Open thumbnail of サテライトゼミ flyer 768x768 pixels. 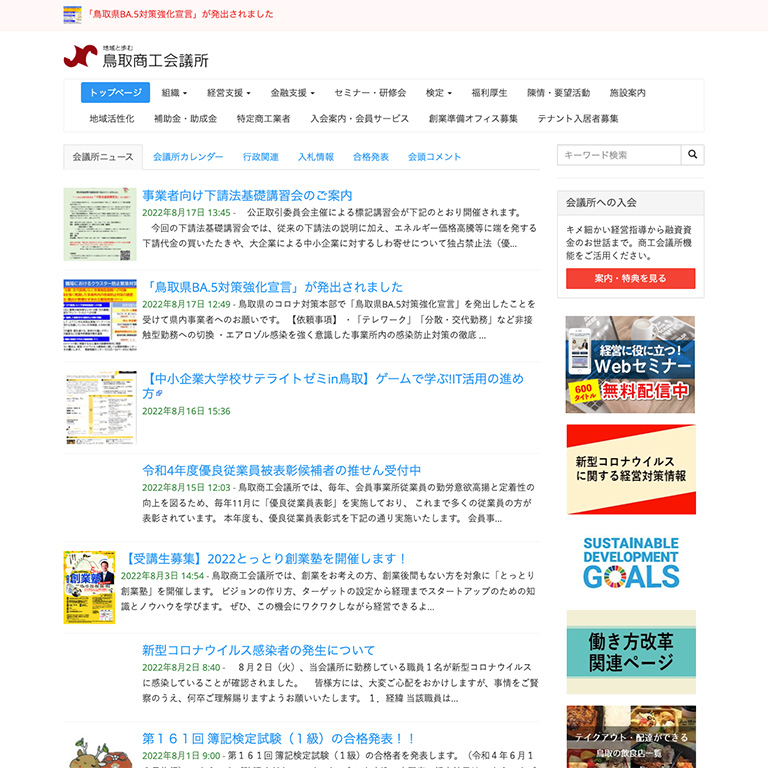tap(100, 407)
